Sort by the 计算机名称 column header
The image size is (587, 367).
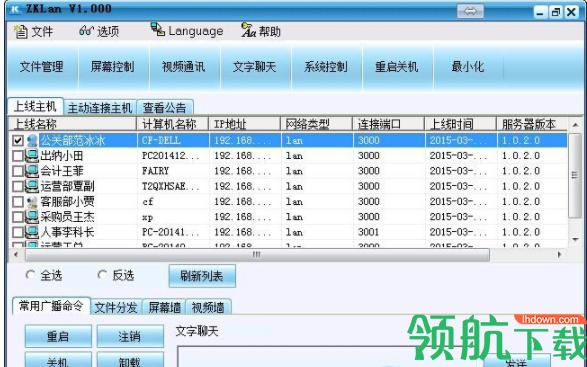pos(173,124)
